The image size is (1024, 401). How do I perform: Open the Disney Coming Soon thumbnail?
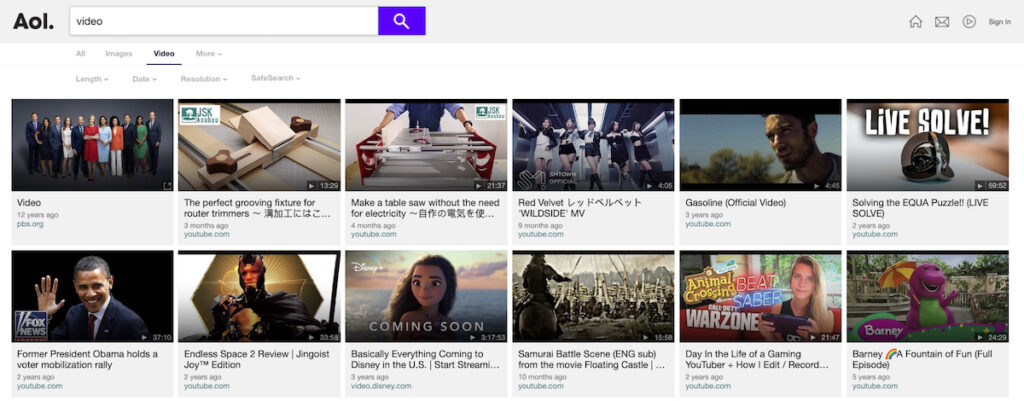(426, 297)
